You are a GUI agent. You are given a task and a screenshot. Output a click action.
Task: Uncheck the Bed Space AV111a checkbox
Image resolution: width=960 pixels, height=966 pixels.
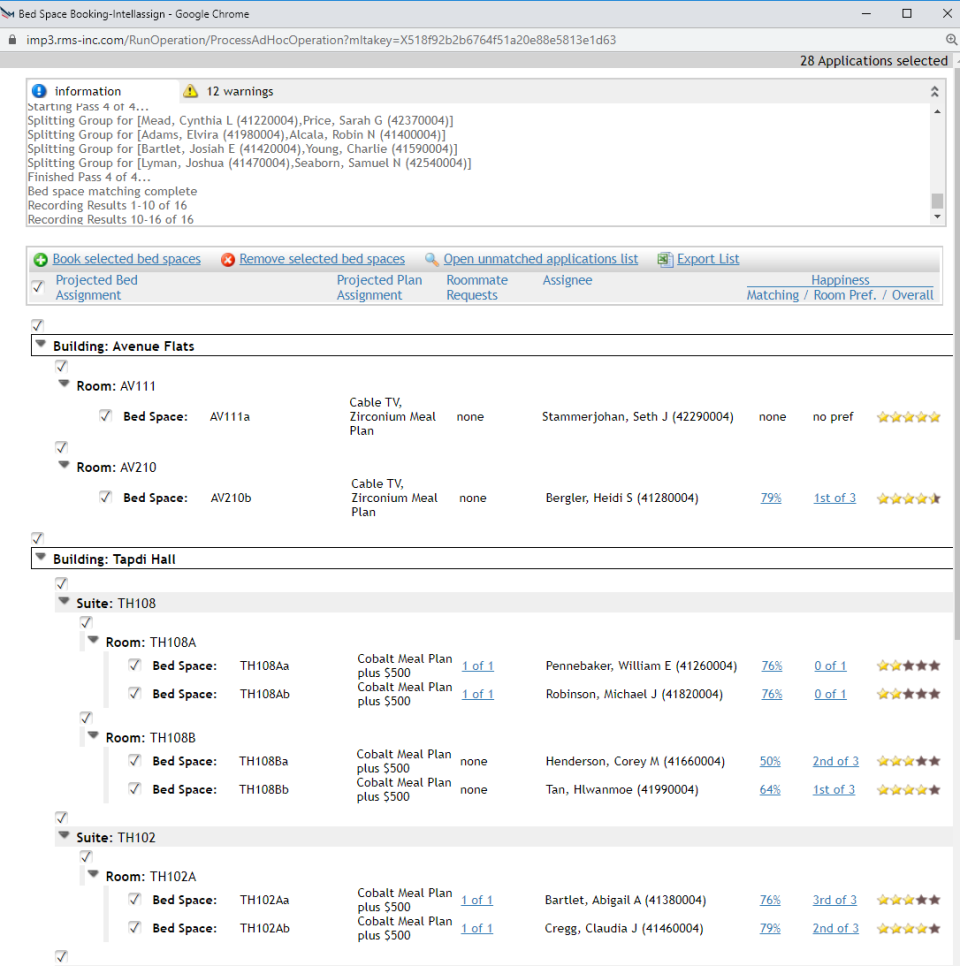105,416
